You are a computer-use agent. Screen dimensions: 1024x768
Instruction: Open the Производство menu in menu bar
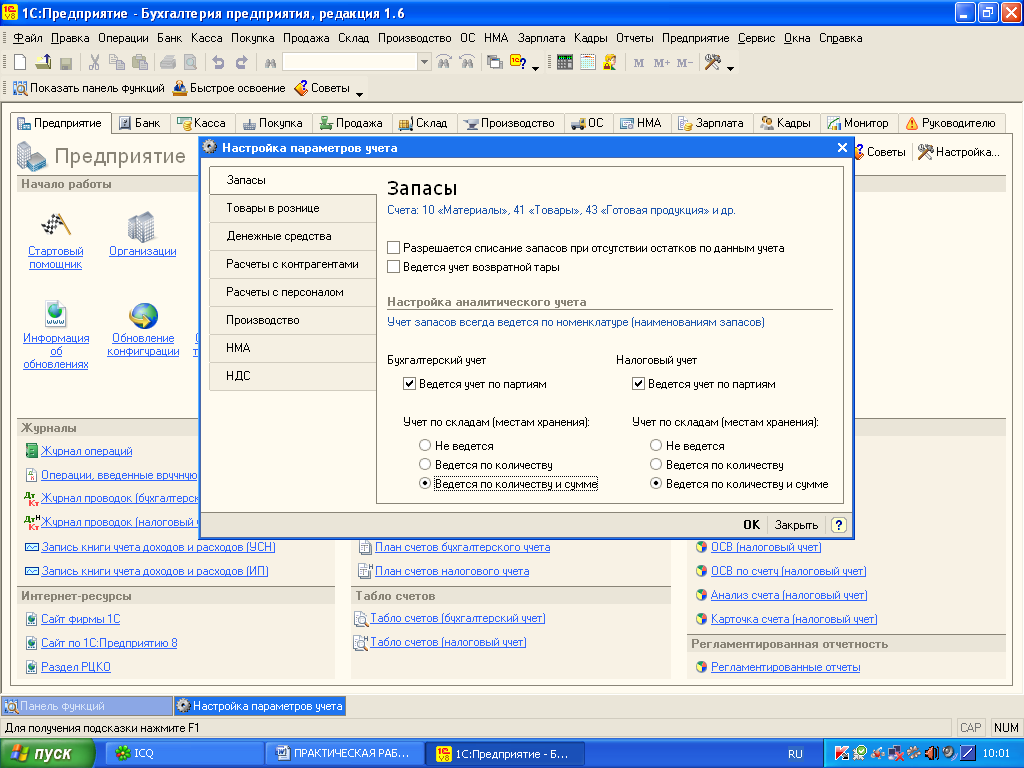pos(415,38)
